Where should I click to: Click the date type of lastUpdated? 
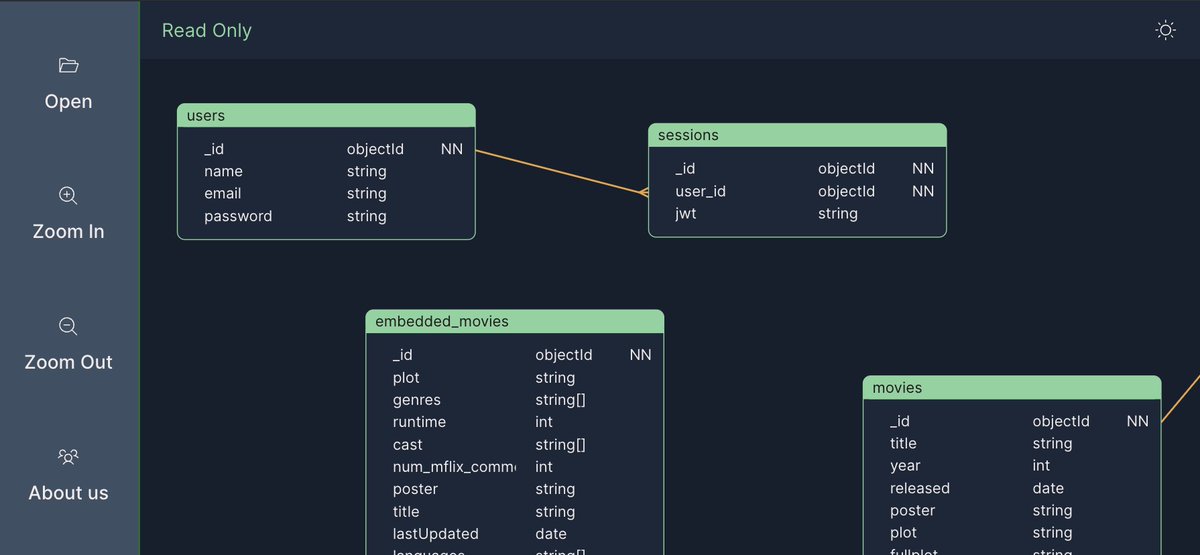[551, 534]
